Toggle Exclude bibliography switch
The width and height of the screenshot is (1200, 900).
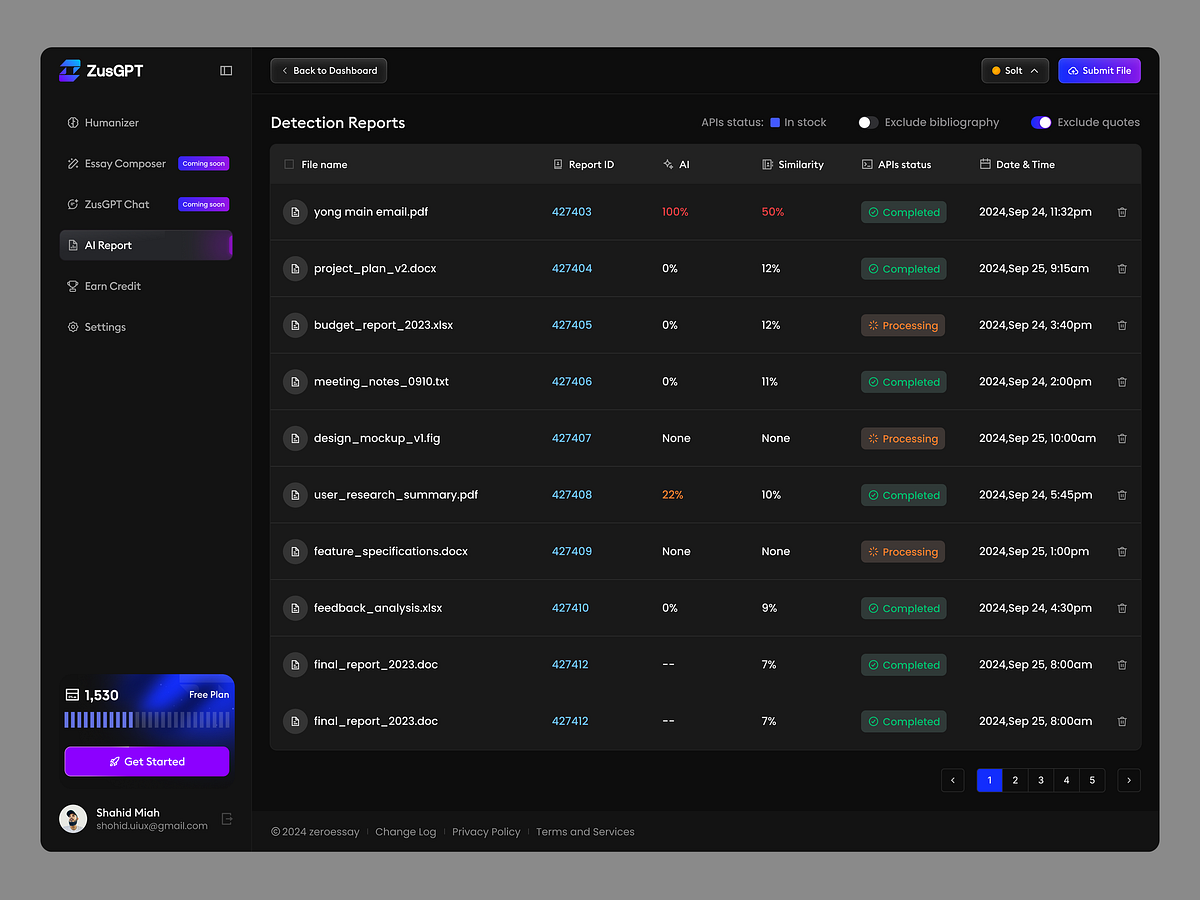(x=868, y=122)
